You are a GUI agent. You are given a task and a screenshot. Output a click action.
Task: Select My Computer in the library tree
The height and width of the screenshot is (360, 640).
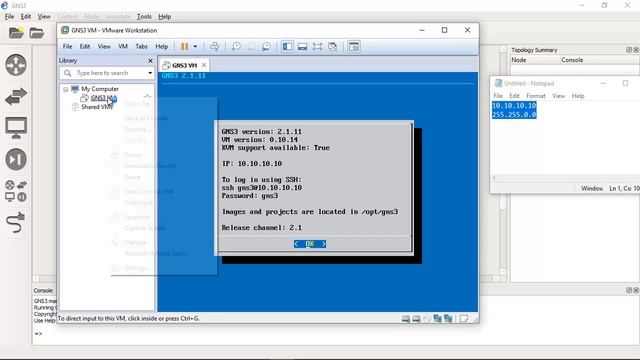coord(100,89)
